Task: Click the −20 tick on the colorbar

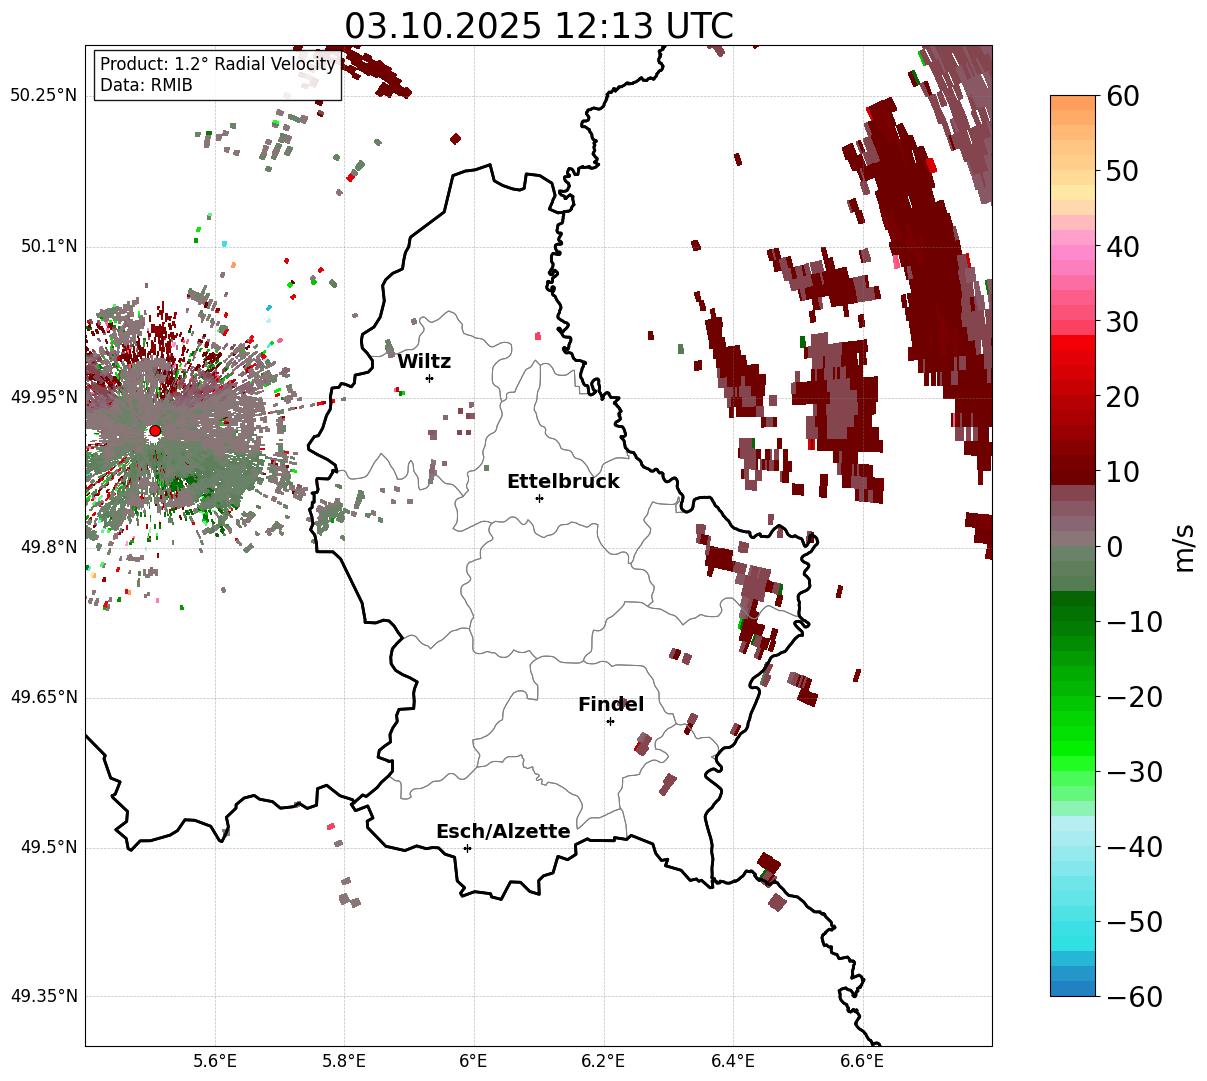Action: point(1133,696)
